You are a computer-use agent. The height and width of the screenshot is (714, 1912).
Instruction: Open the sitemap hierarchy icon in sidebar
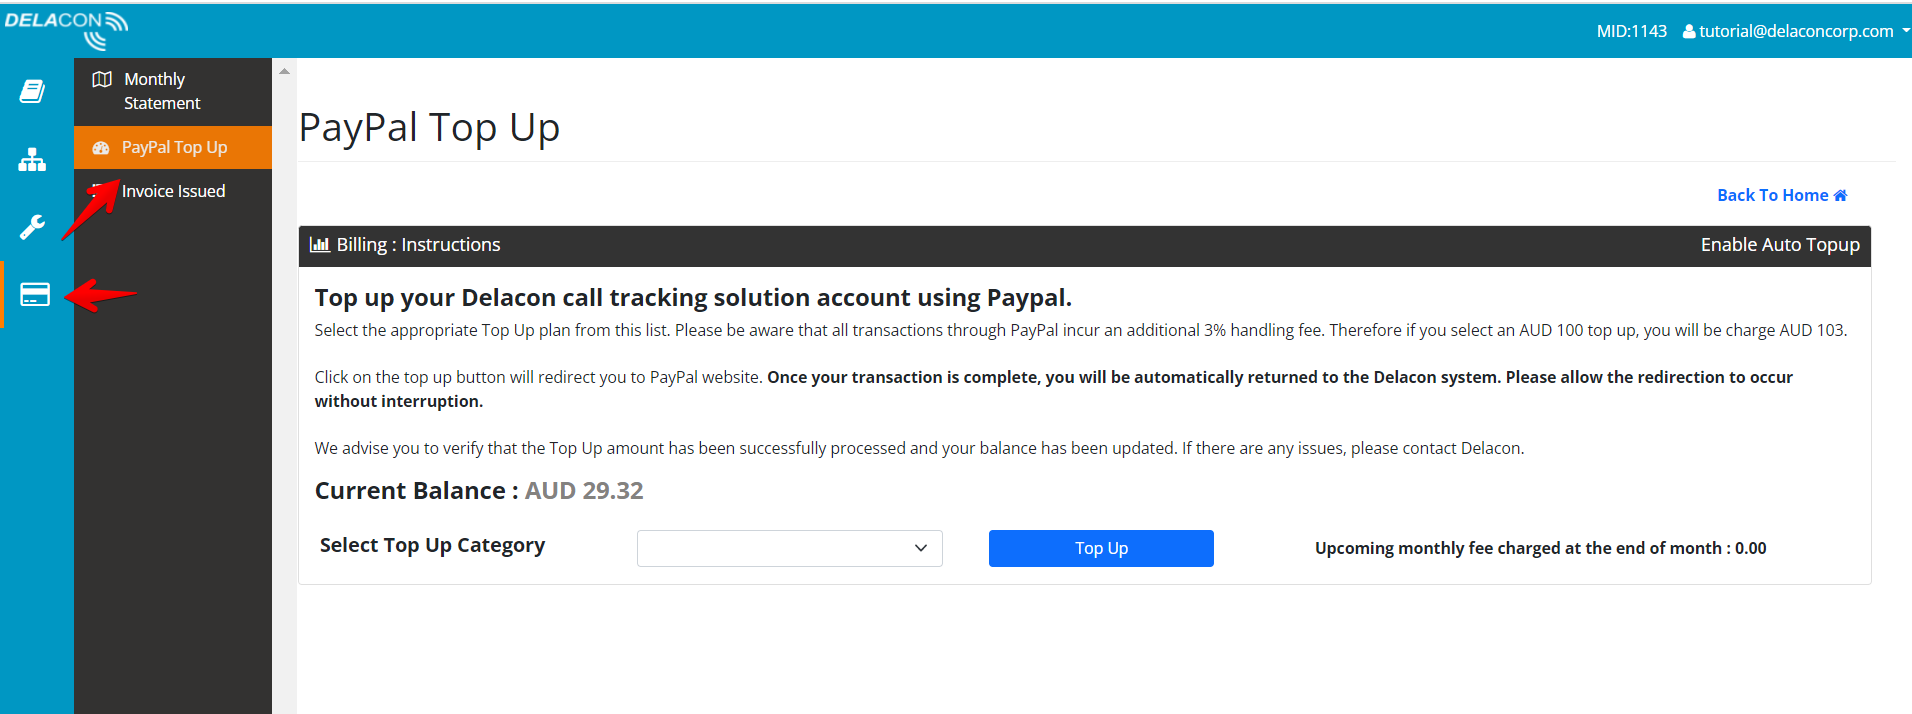click(32, 160)
